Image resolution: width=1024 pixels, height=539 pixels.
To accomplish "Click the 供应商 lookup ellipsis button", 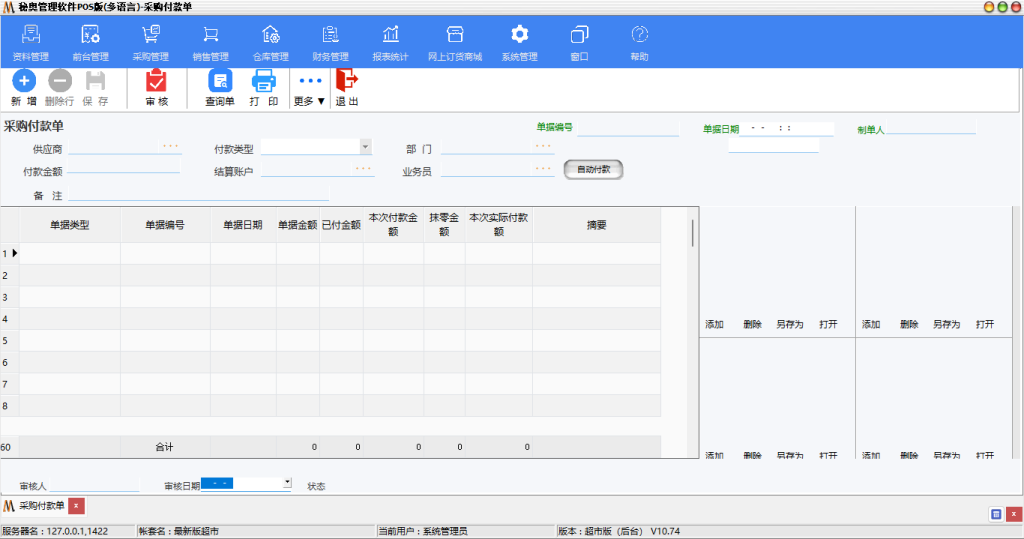I will pyautogui.click(x=170, y=147).
